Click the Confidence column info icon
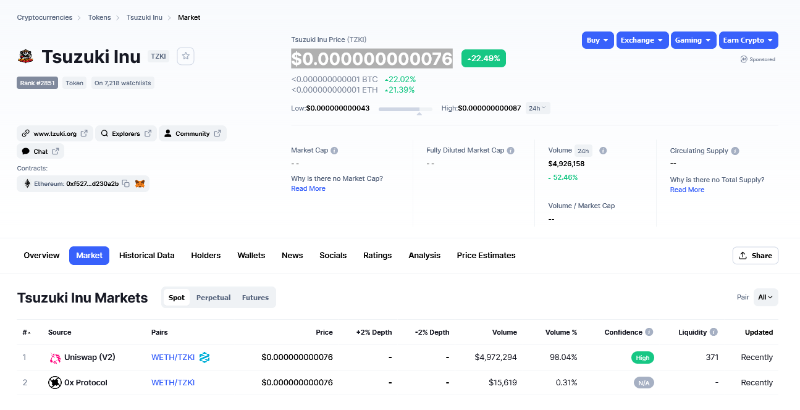This screenshot has width=800, height=410. pos(649,331)
